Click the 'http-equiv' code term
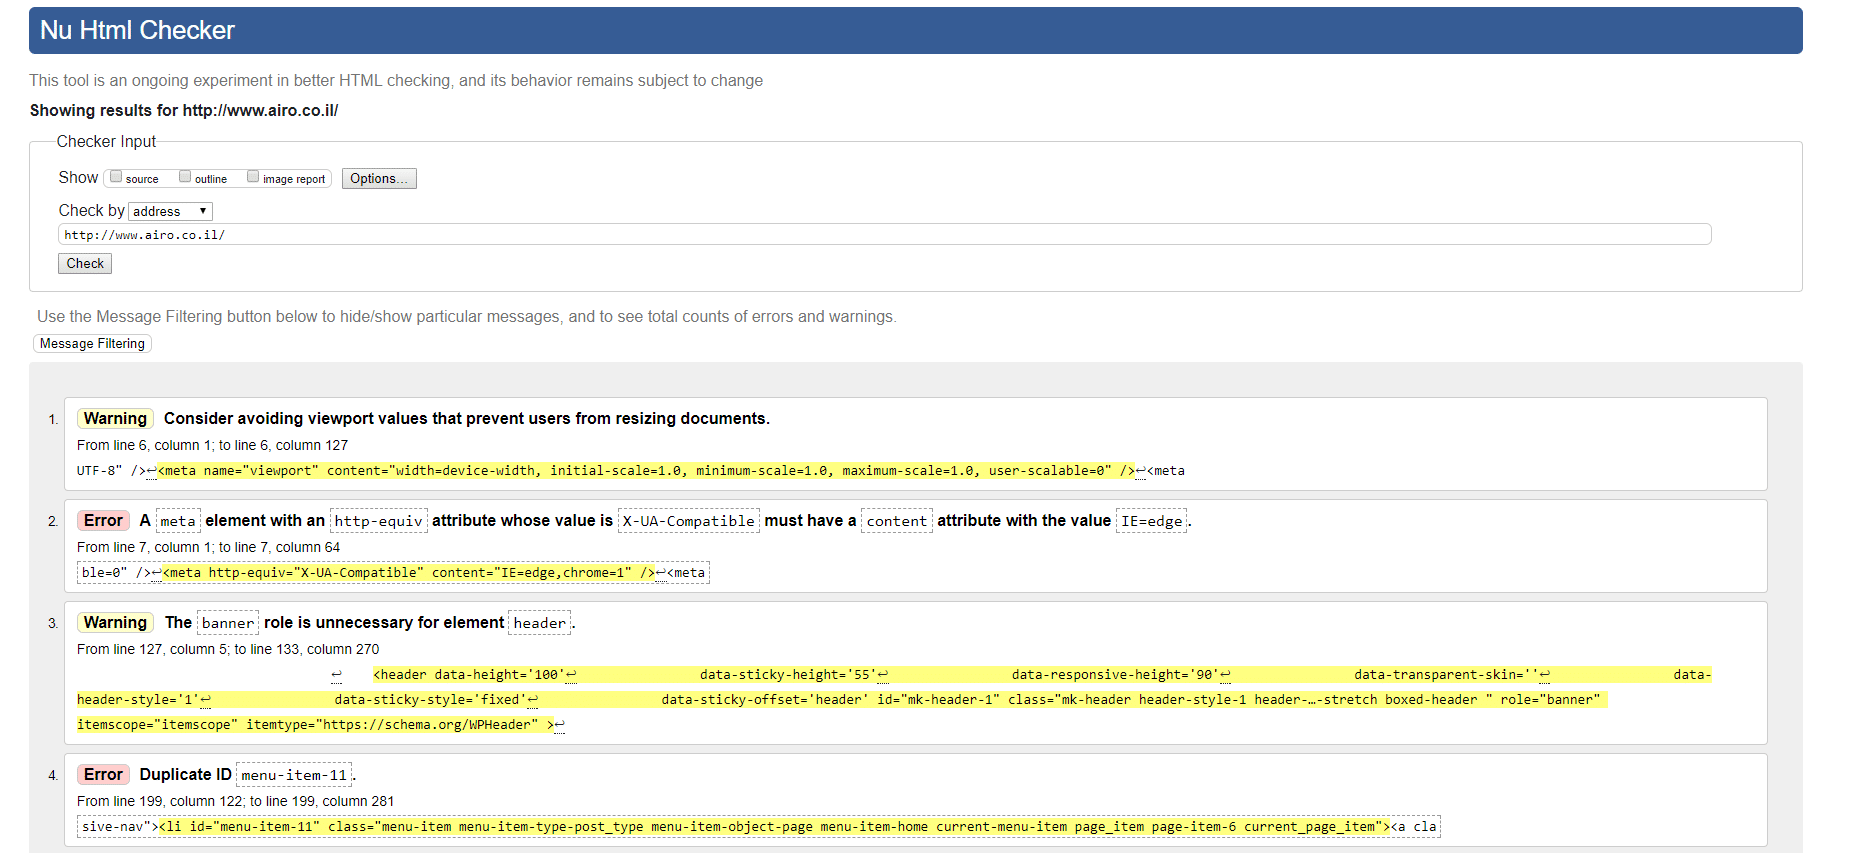 click(378, 521)
